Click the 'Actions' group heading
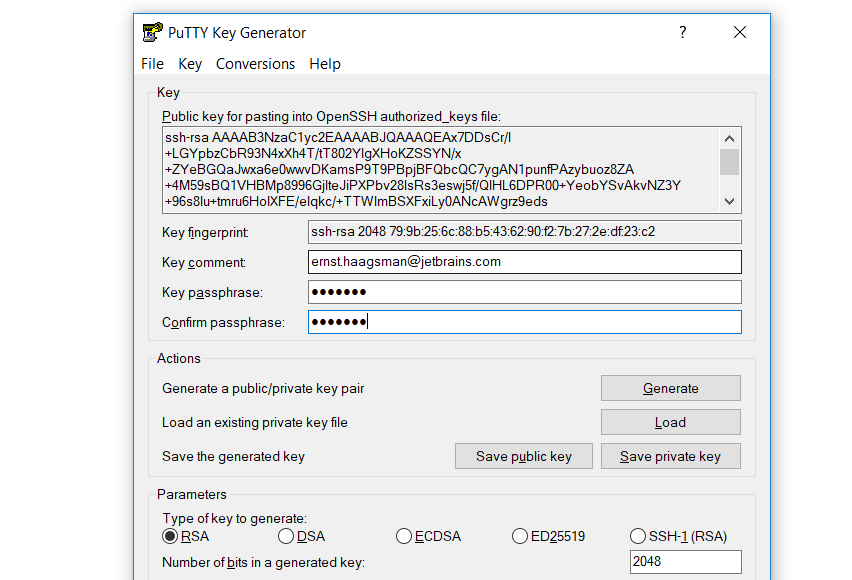Image resolution: width=852 pixels, height=580 pixels. click(179, 358)
